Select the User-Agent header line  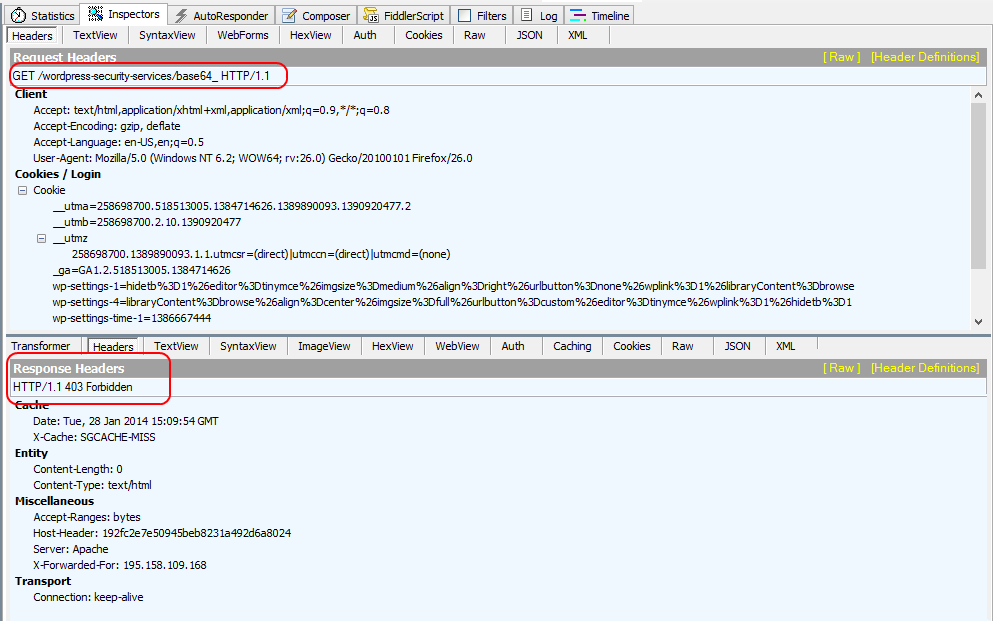tap(253, 158)
